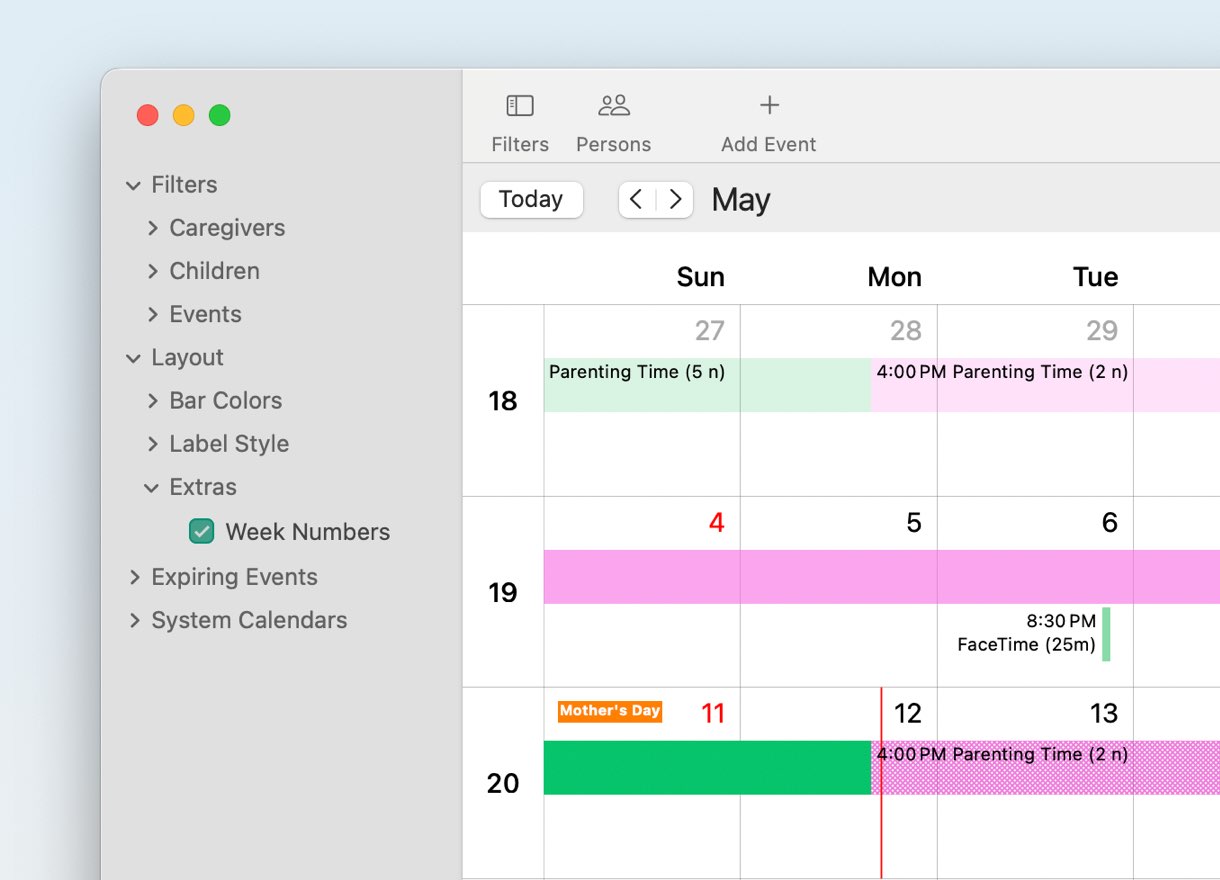1220x880 pixels.
Task: Select week number 20
Action: point(503,784)
